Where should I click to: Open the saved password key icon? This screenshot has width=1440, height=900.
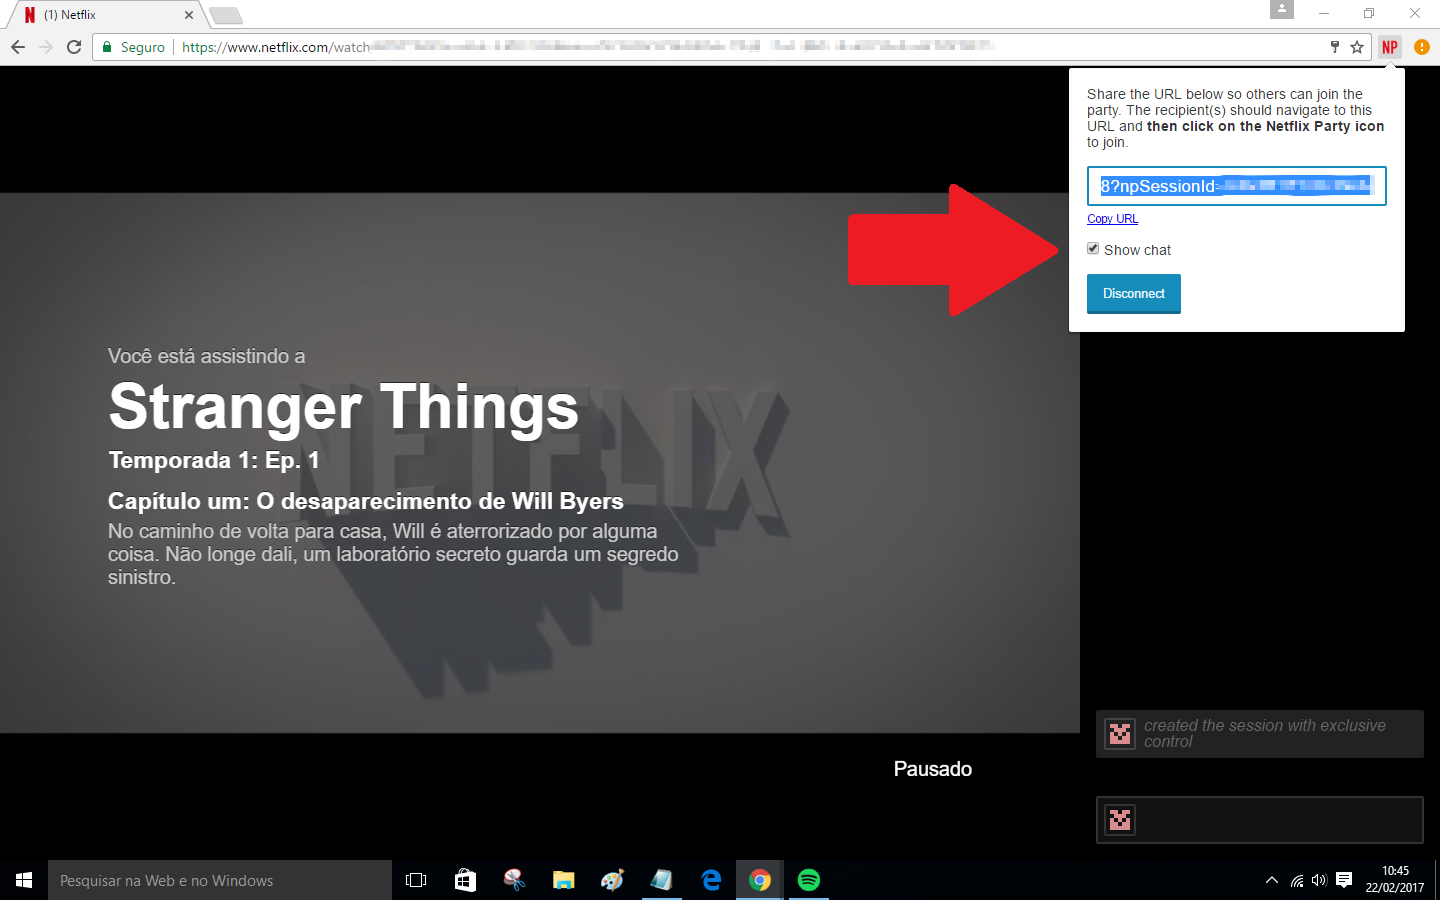(1334, 47)
